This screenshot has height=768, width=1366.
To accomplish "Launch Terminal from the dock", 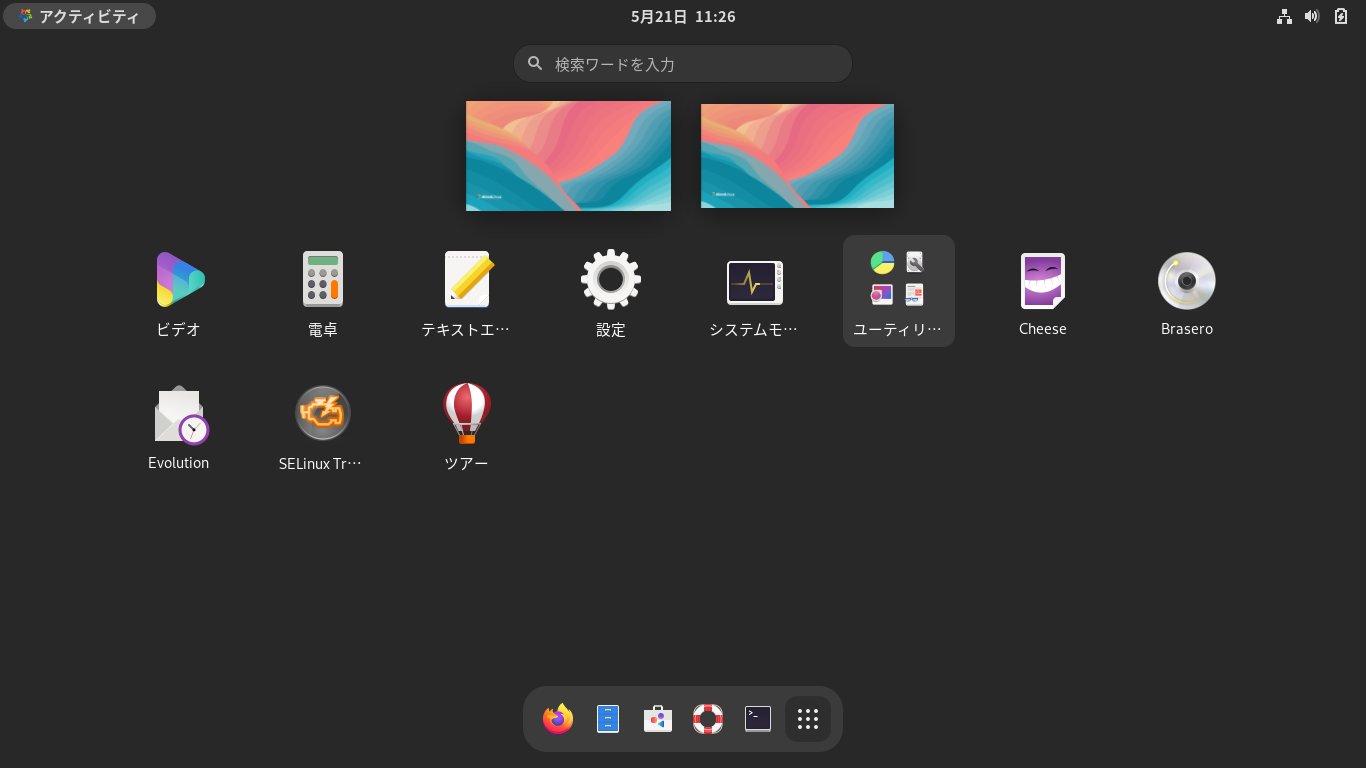I will coord(758,718).
